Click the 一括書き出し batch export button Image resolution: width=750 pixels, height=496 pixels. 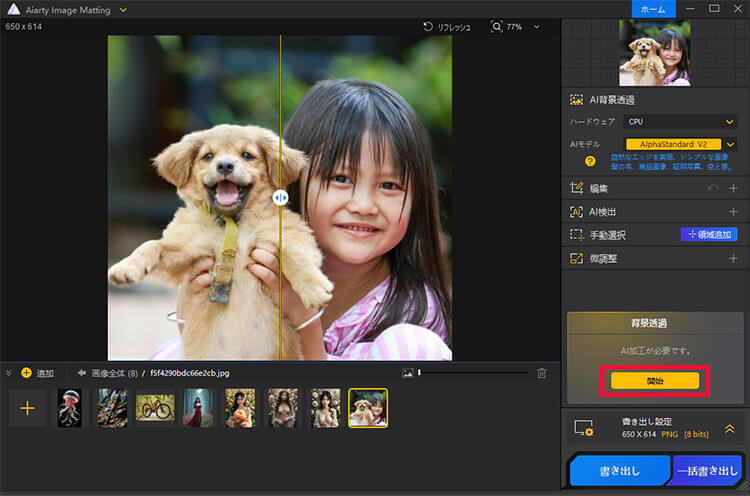pyautogui.click(x=707, y=470)
